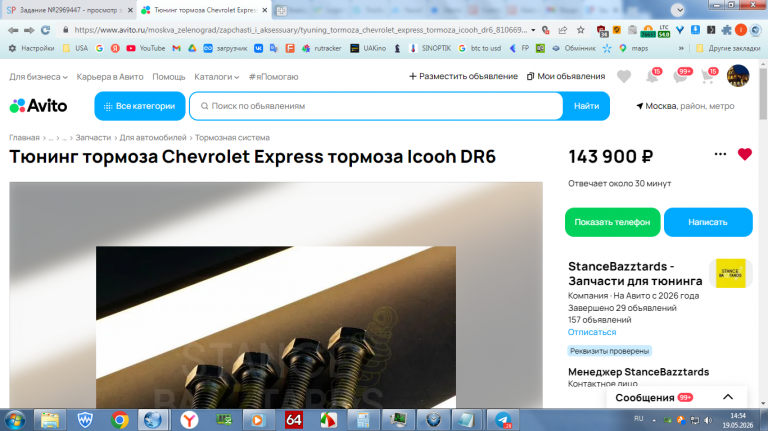The width and height of the screenshot is (768, 431).
Task: Open notifications bell in Avito header
Action: pyautogui.click(x=652, y=76)
